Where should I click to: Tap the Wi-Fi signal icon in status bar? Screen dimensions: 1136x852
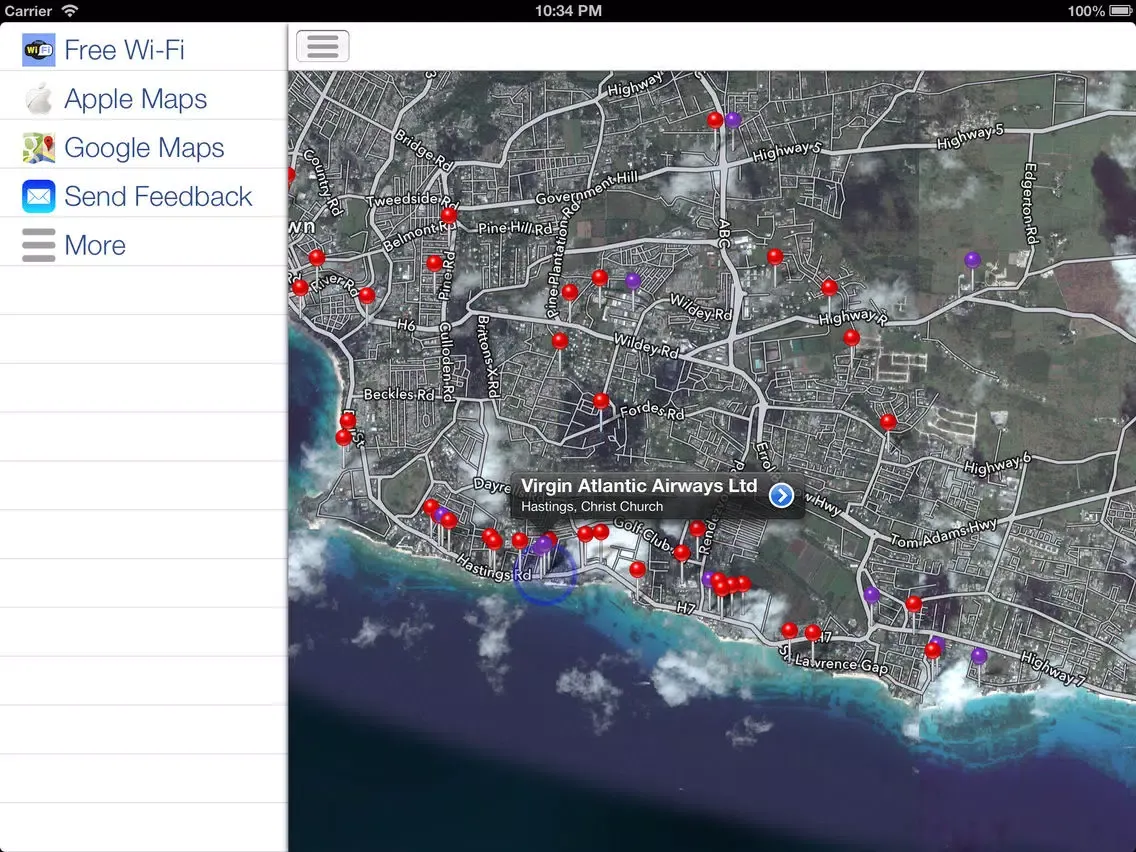70,10
